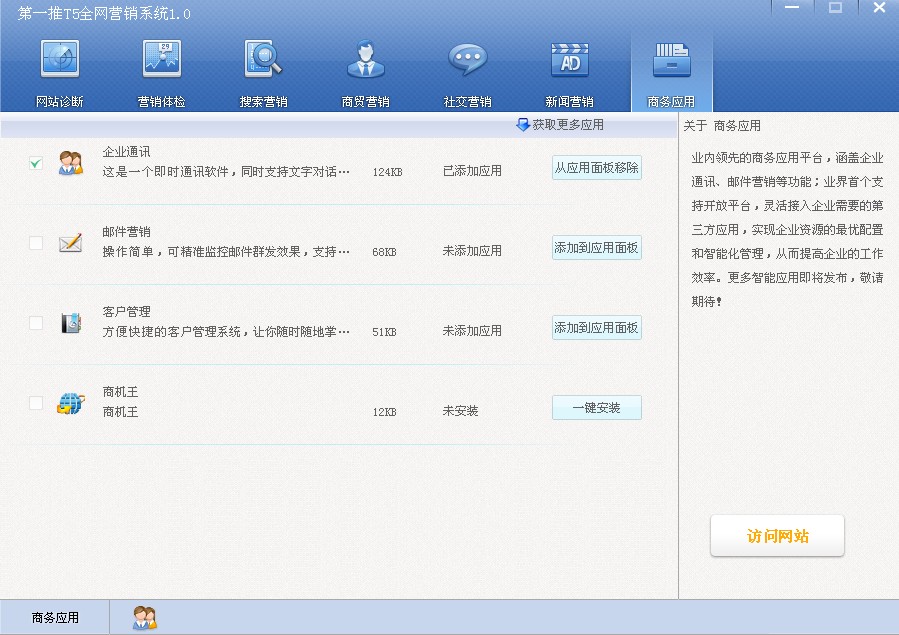This screenshot has height=635, width=899.
Task: Click the 邮件营销 envelope icon
Action: (x=70, y=243)
